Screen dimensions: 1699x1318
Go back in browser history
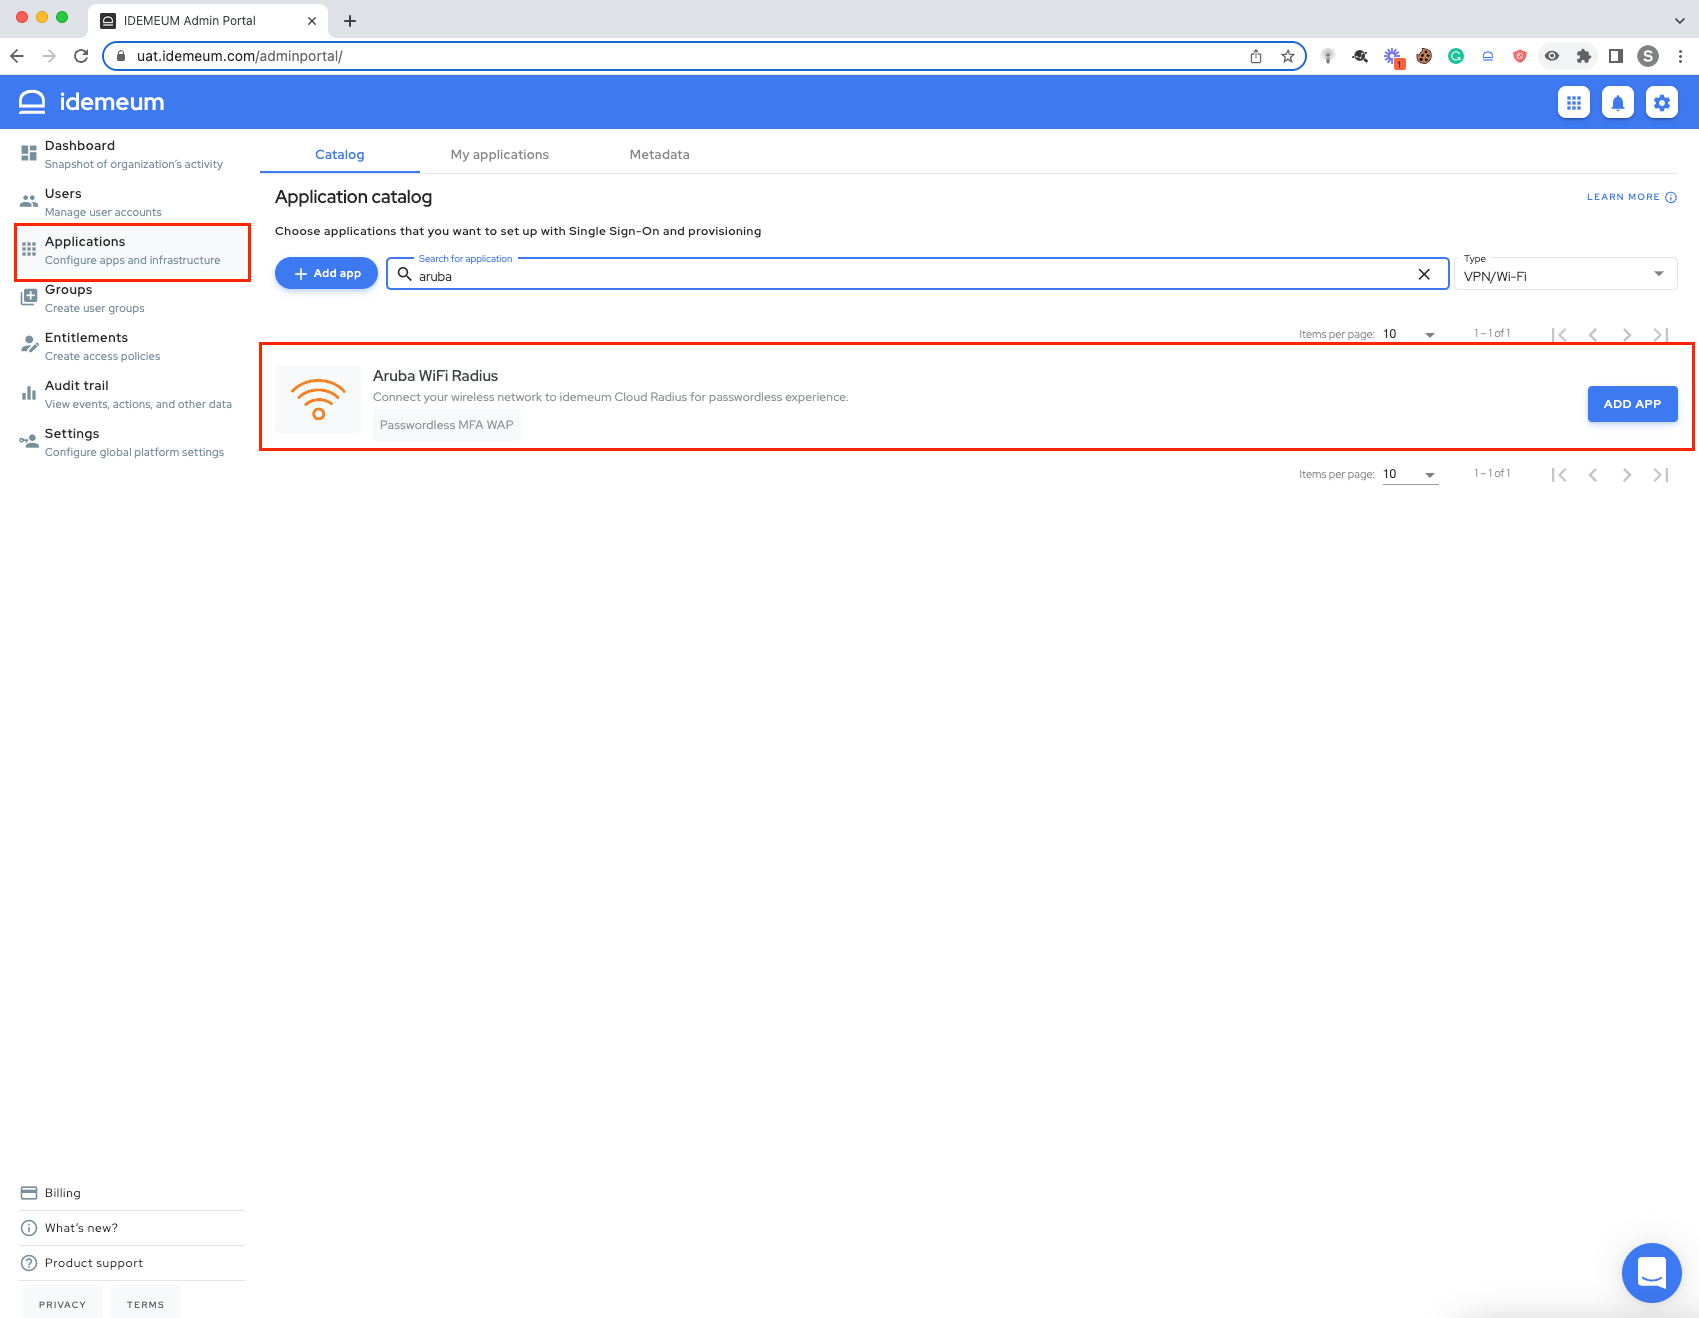pyautogui.click(x=17, y=56)
